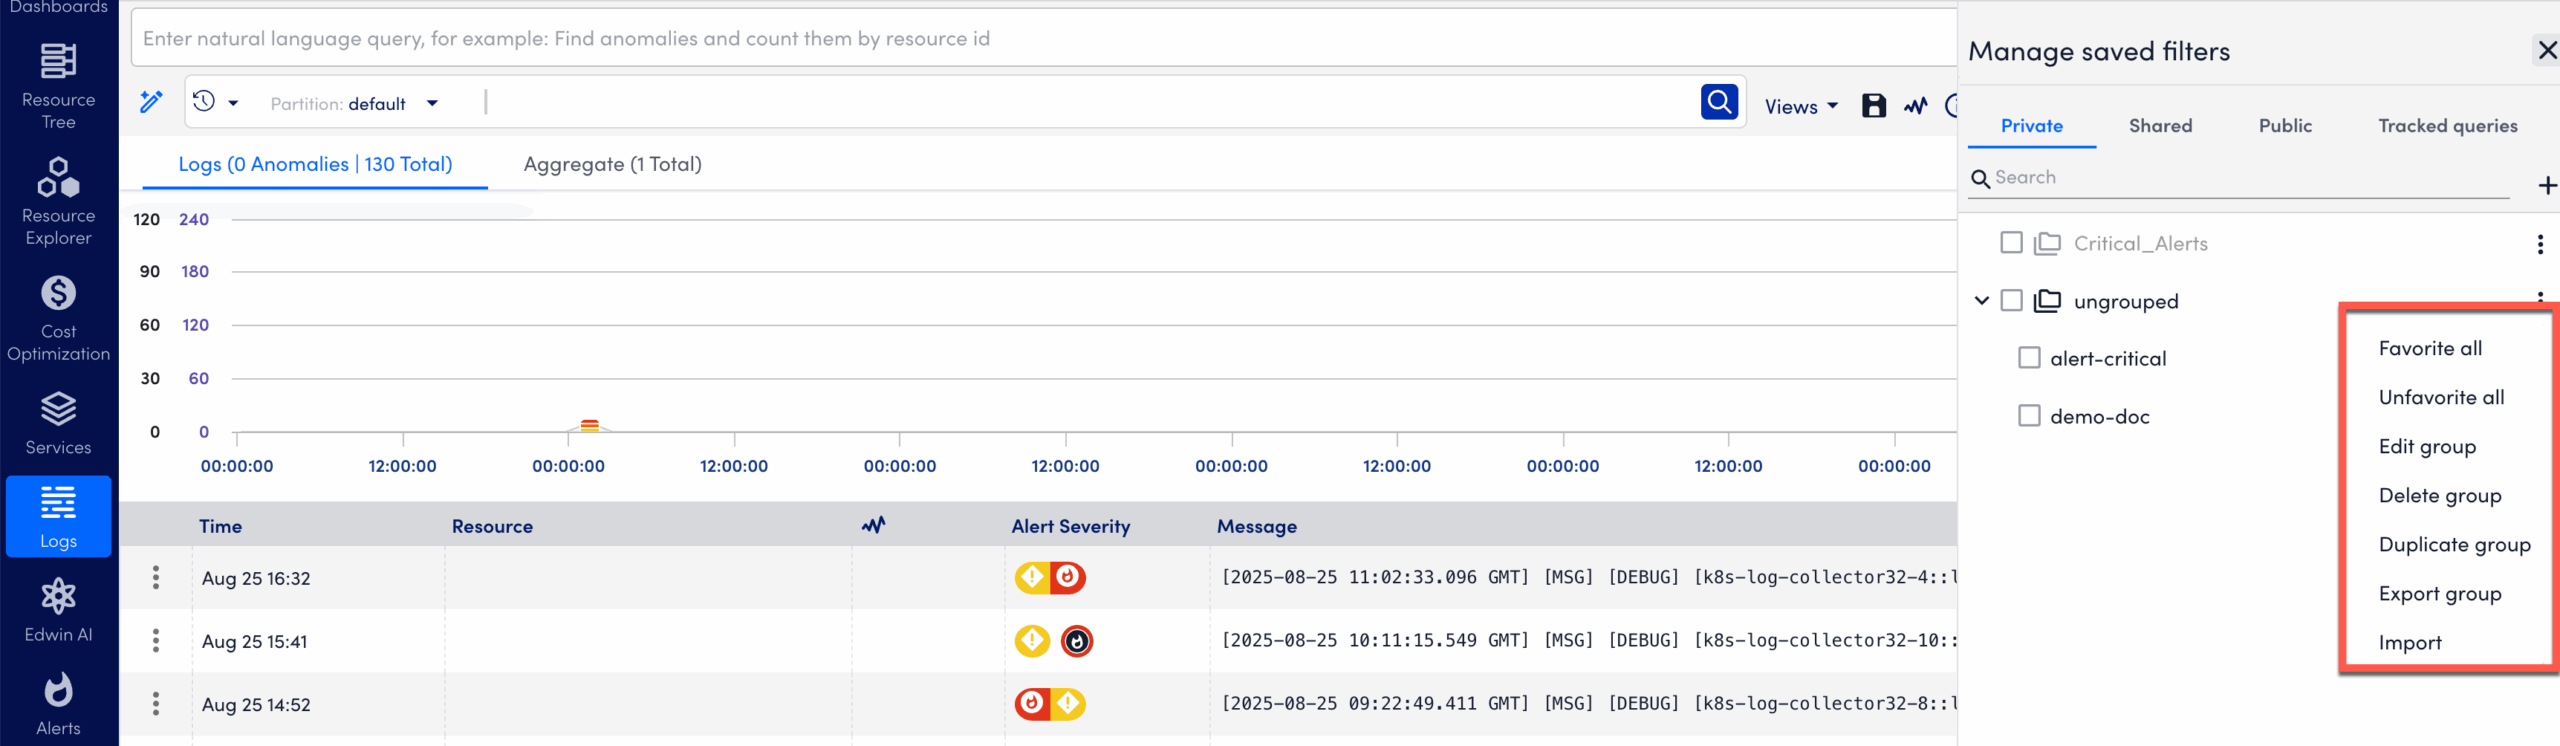Click the blue search button
This screenshot has height=746, width=2560.
(x=1719, y=102)
